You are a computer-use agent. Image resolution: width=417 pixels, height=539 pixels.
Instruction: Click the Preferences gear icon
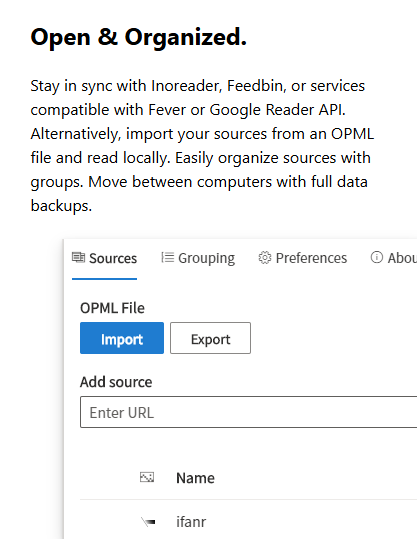pyautogui.click(x=265, y=257)
